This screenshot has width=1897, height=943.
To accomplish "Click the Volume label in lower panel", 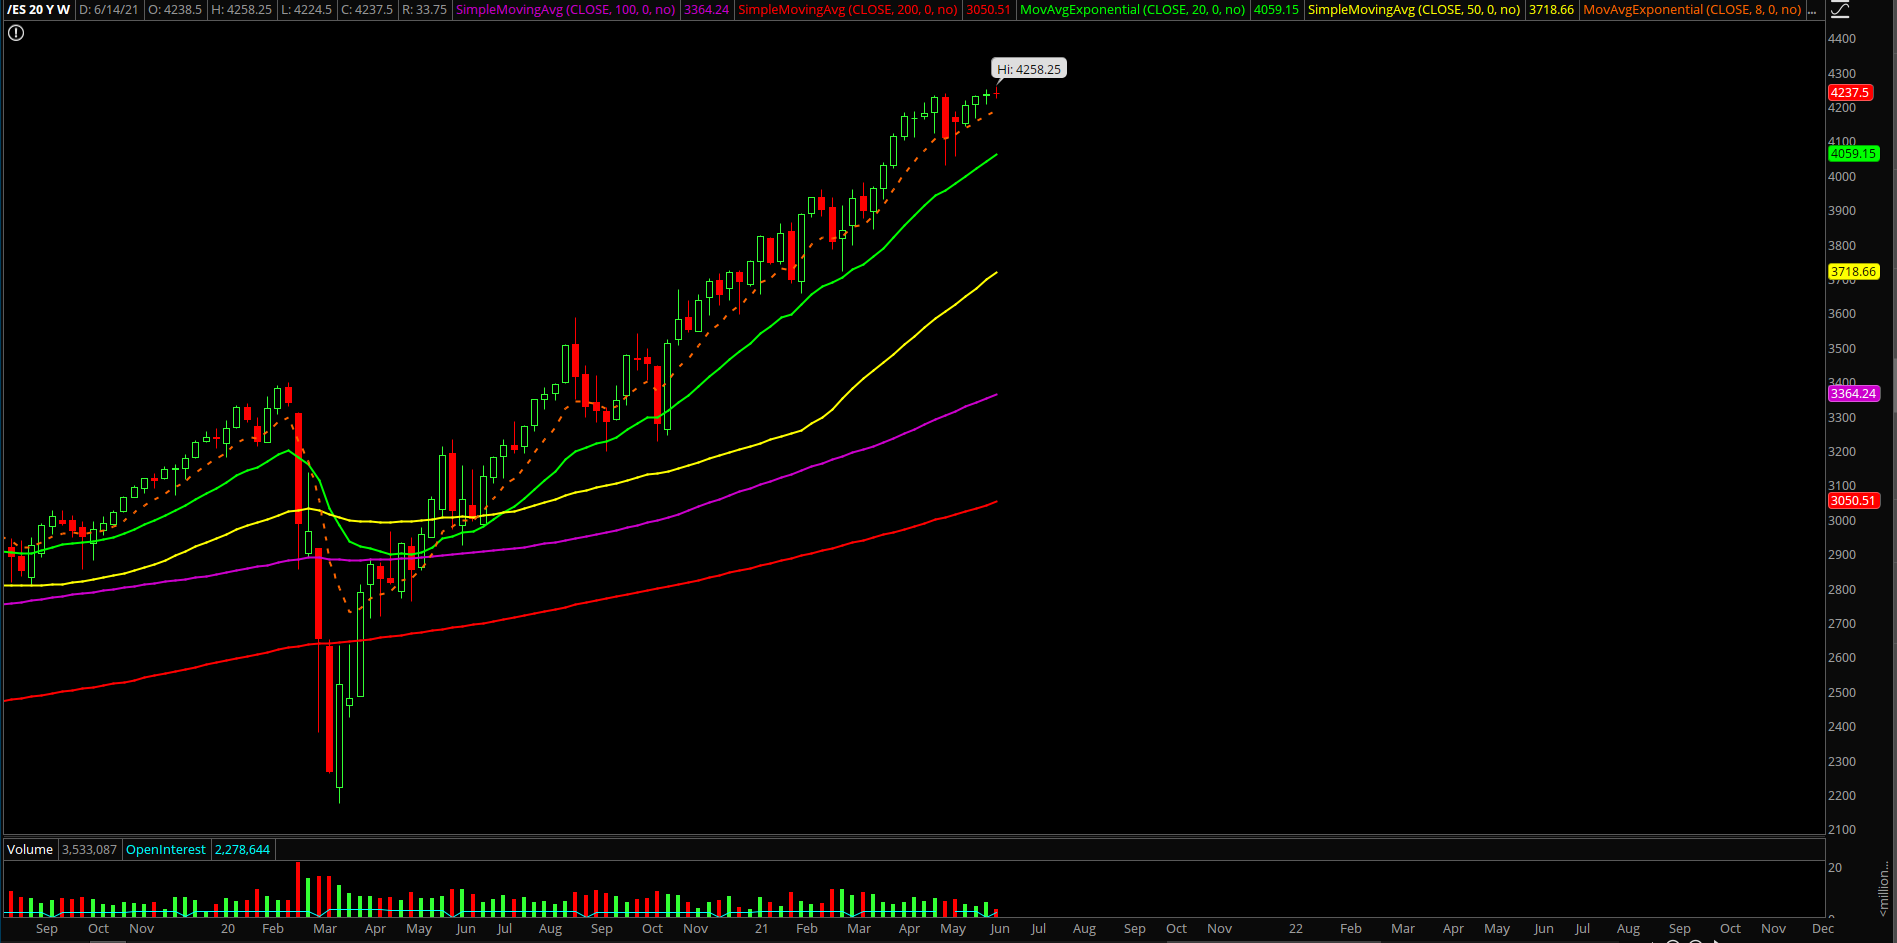I will (x=30, y=850).
